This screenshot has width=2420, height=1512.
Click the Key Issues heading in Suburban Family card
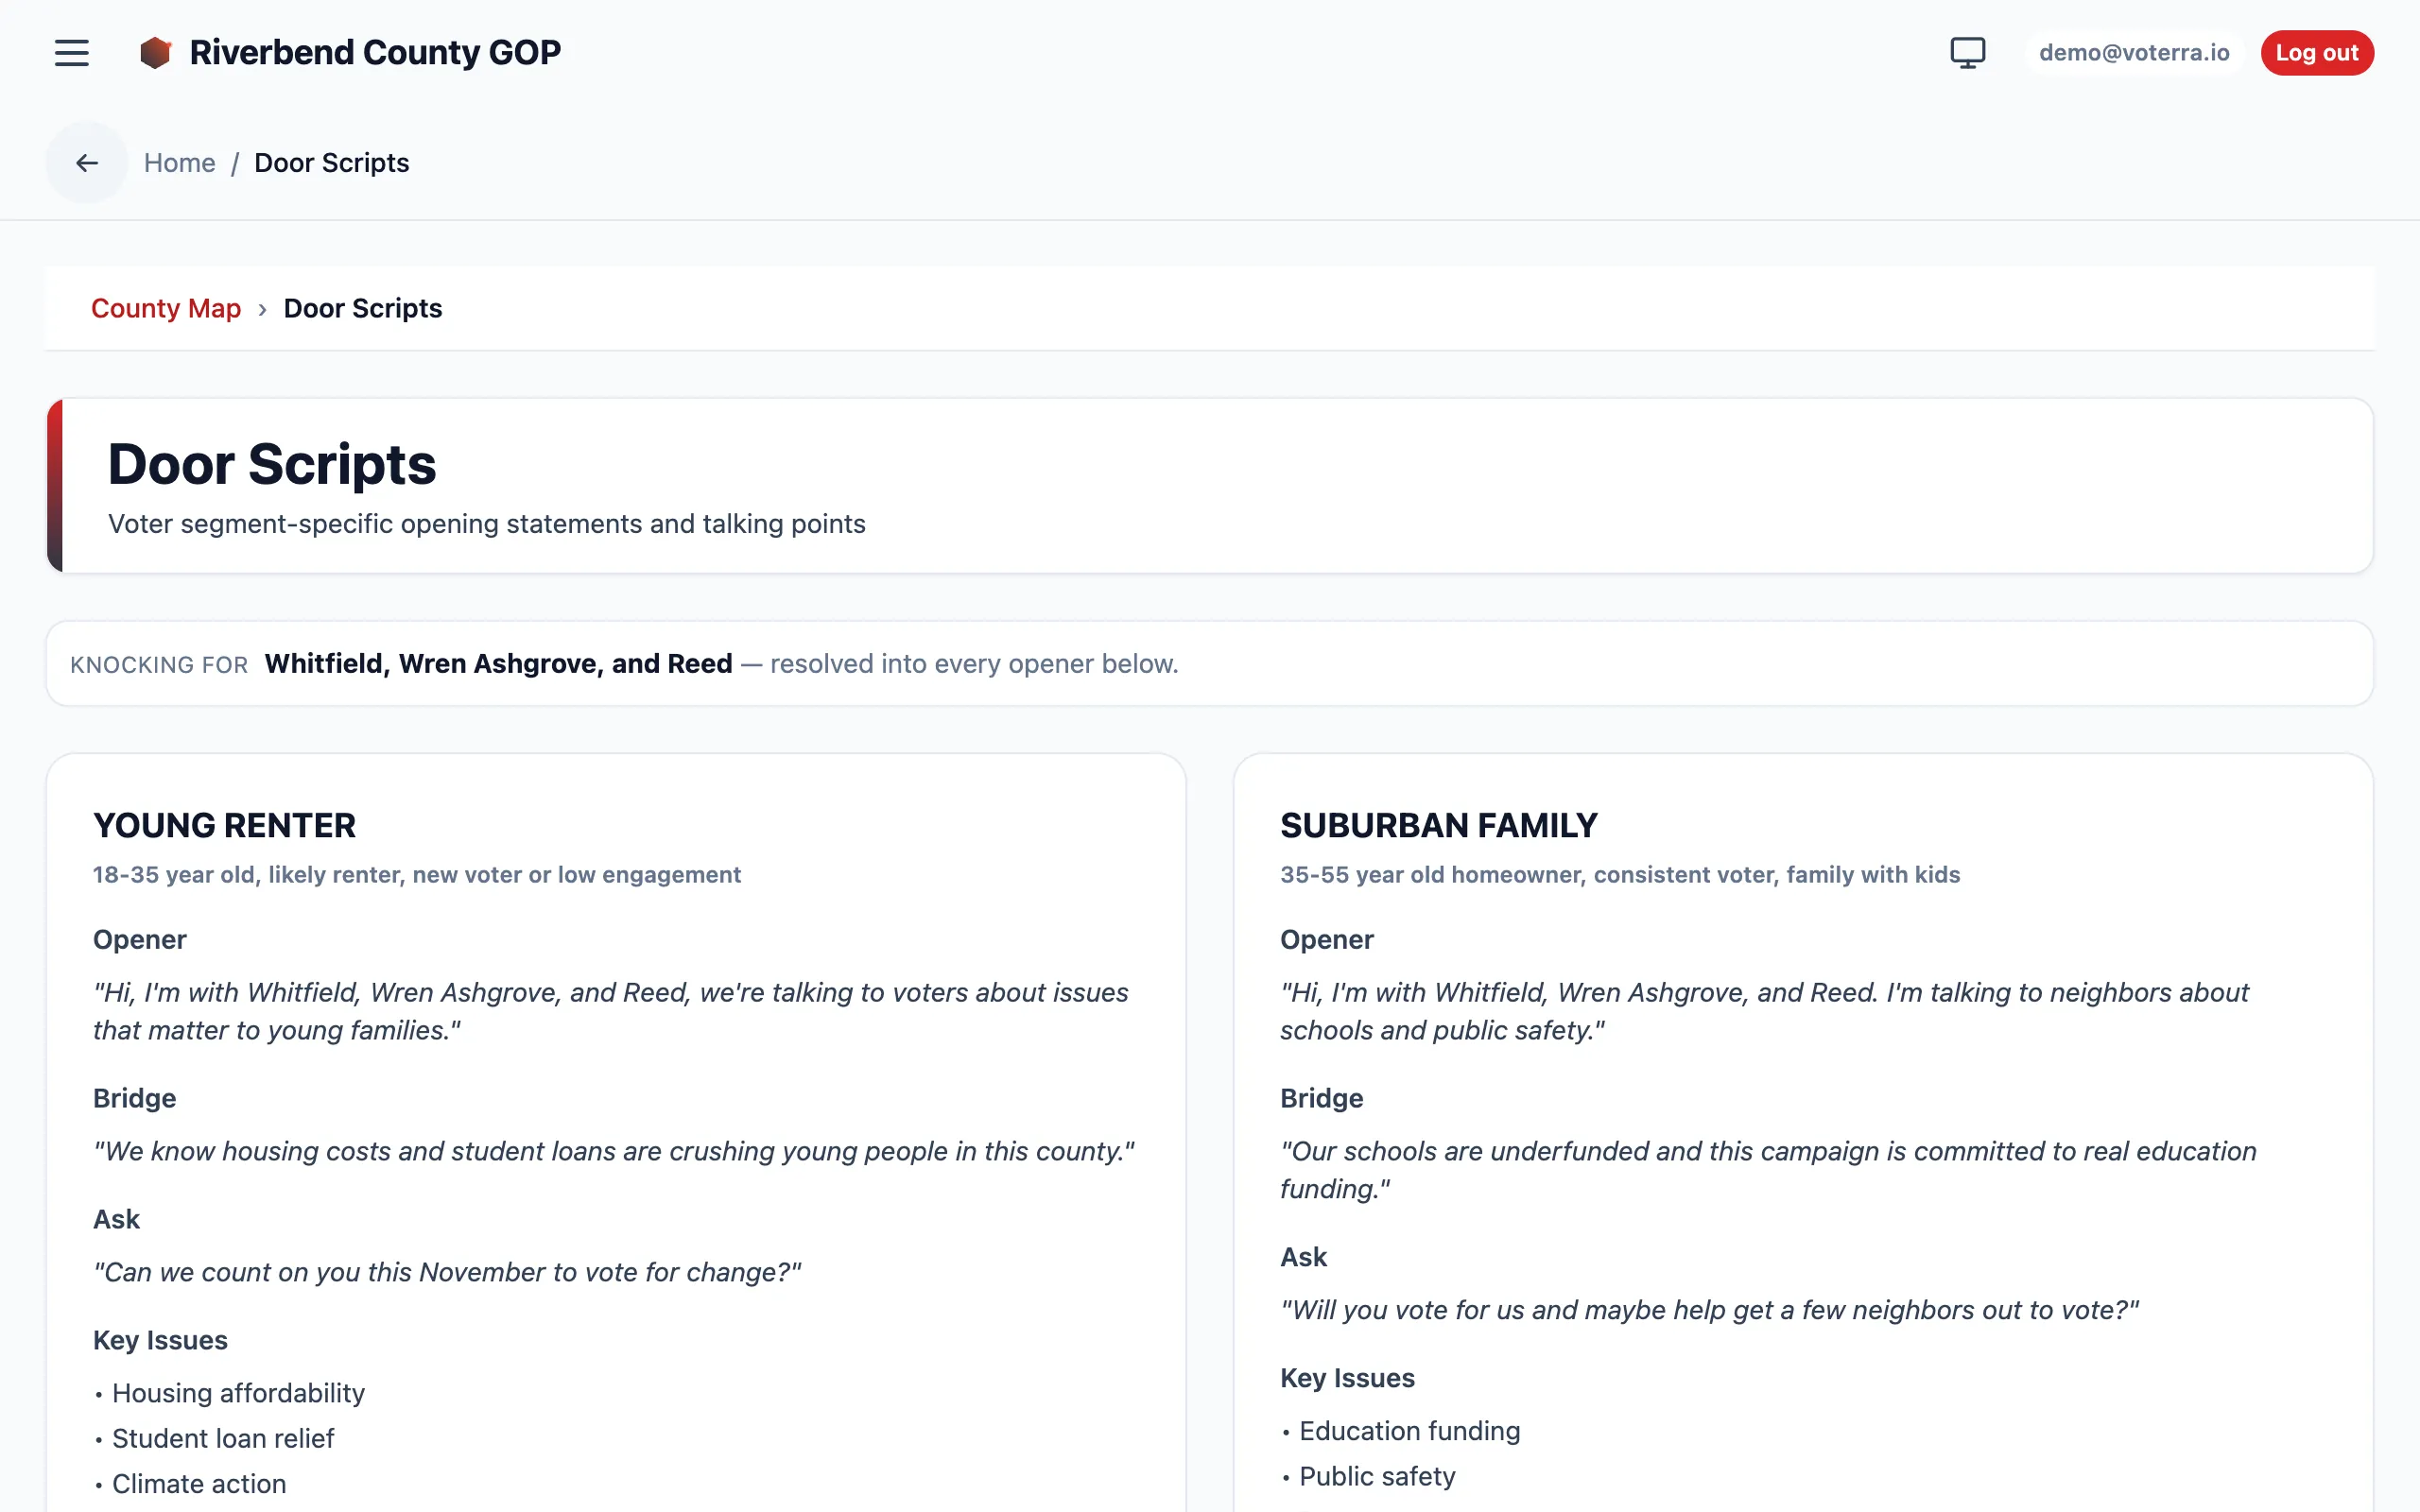tap(1347, 1378)
